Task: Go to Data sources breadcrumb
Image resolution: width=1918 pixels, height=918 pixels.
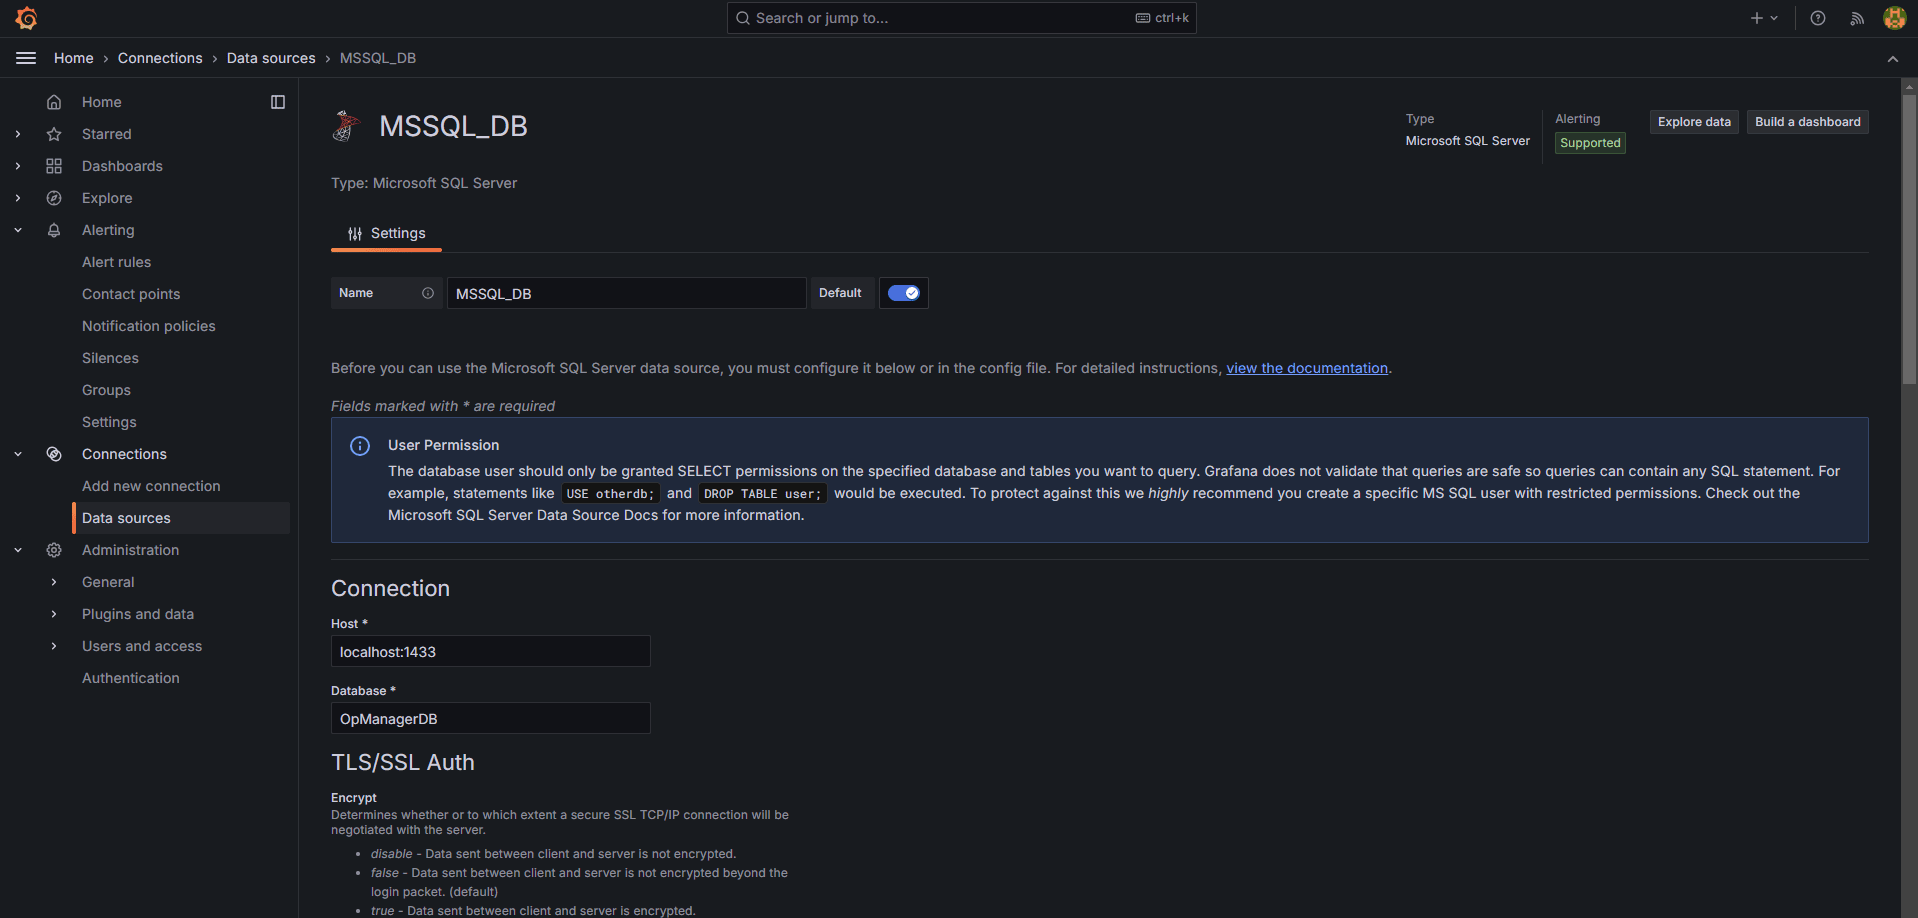Action: (271, 58)
